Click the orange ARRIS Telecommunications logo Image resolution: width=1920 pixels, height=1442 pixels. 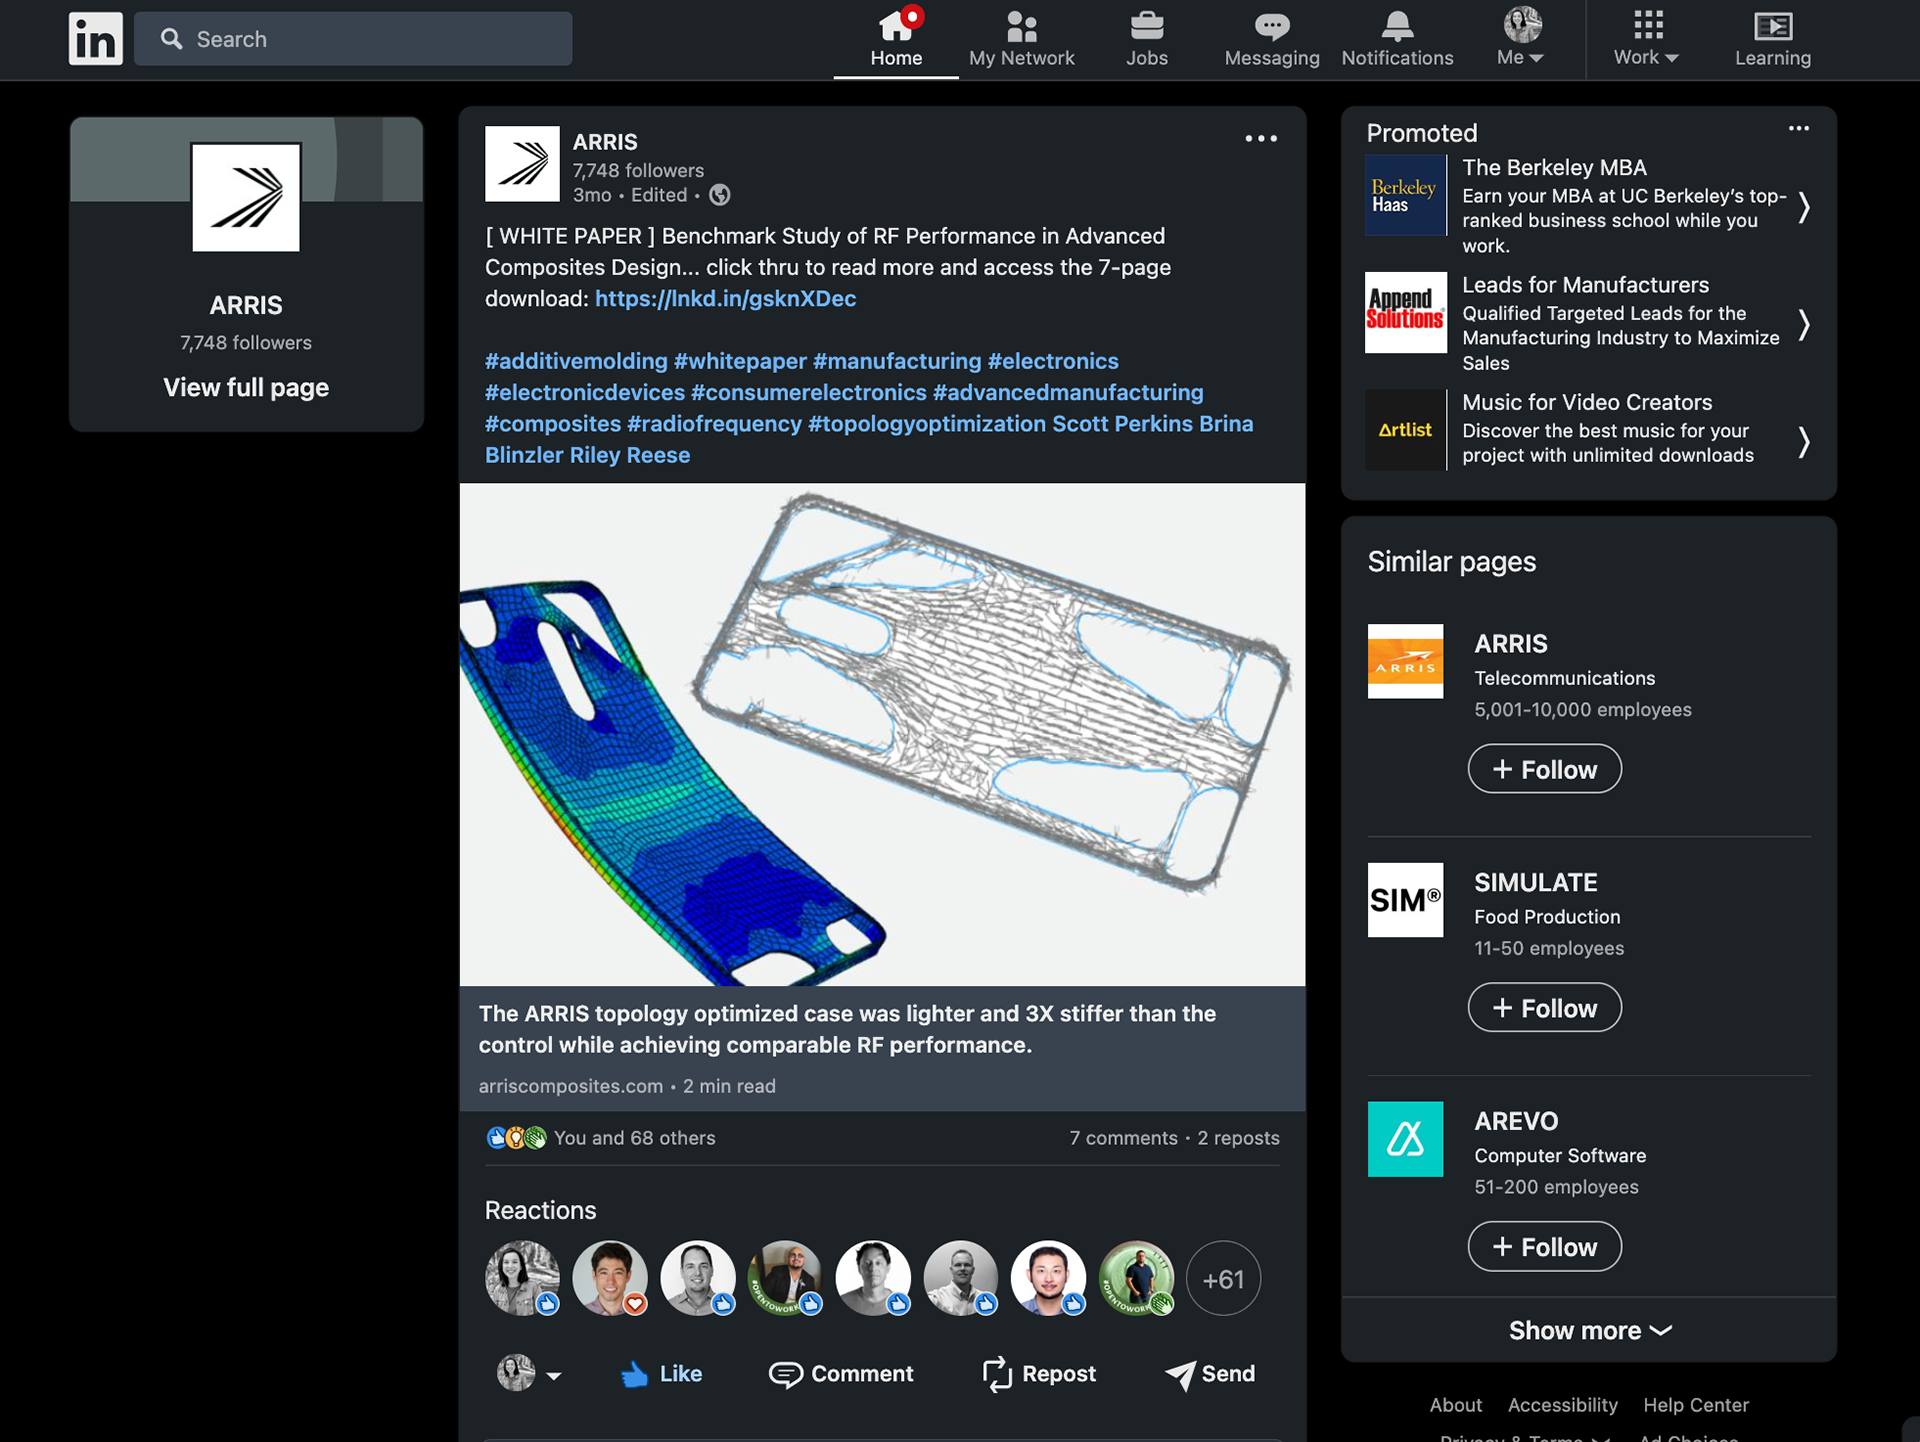coord(1405,661)
